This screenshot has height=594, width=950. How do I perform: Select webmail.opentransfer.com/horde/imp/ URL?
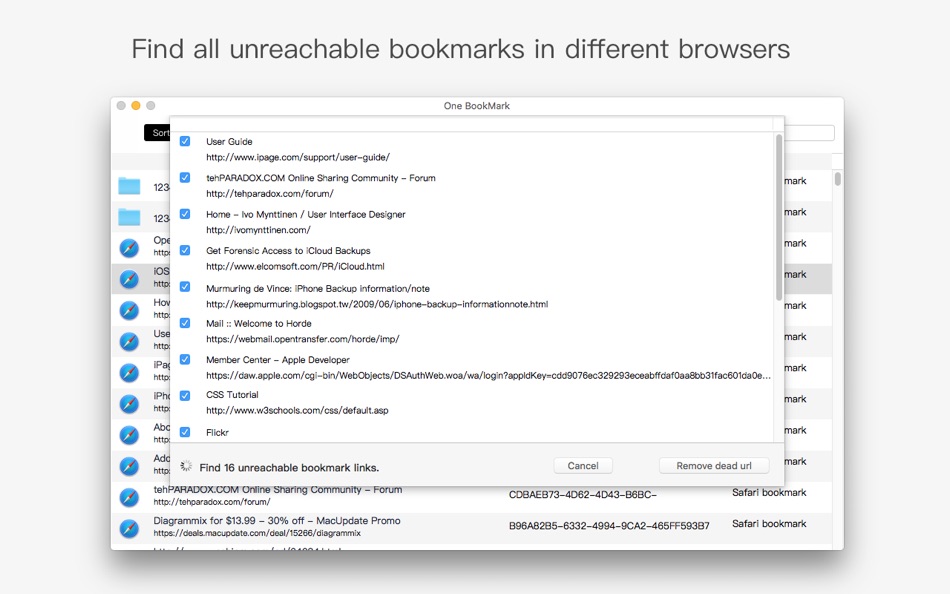pos(302,339)
